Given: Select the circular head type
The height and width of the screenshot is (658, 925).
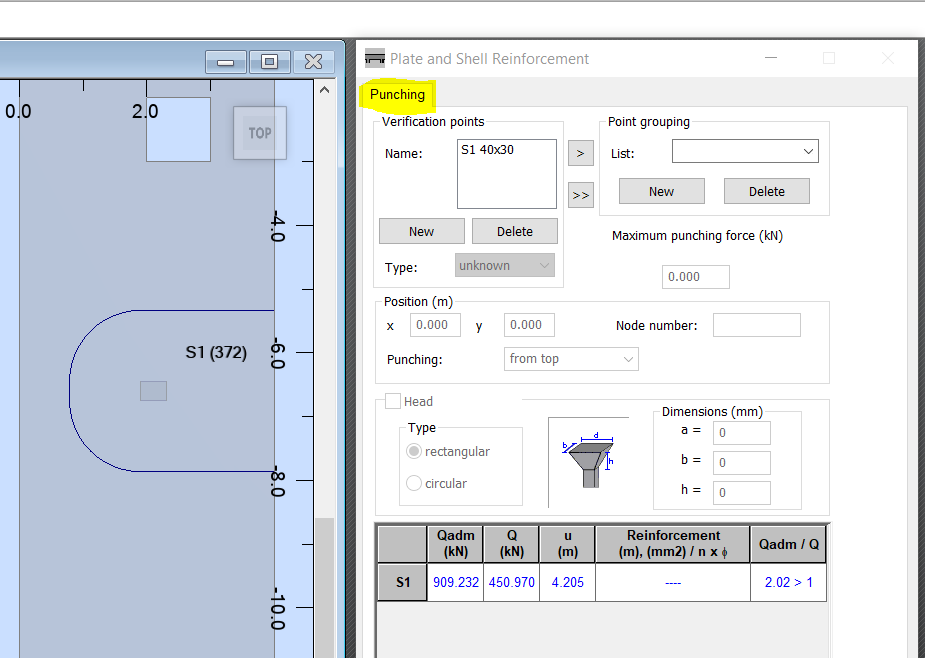Looking at the screenshot, I should click(x=413, y=483).
